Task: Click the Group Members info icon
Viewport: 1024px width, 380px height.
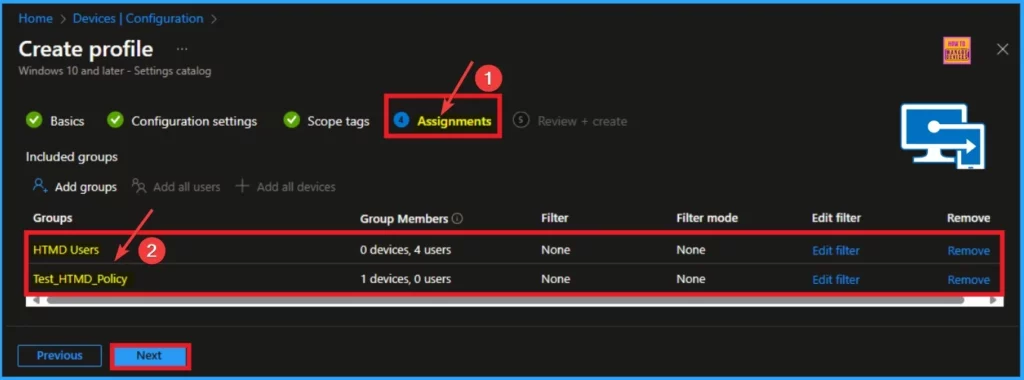Action: tap(457, 219)
